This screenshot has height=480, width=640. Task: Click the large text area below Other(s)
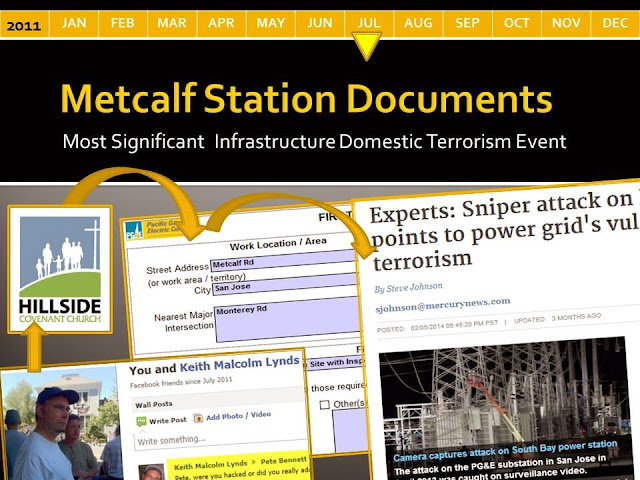(x=351, y=430)
